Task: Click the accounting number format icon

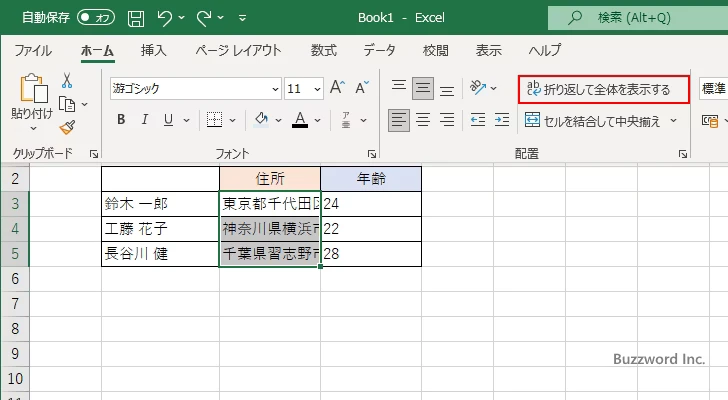Action: point(710,122)
